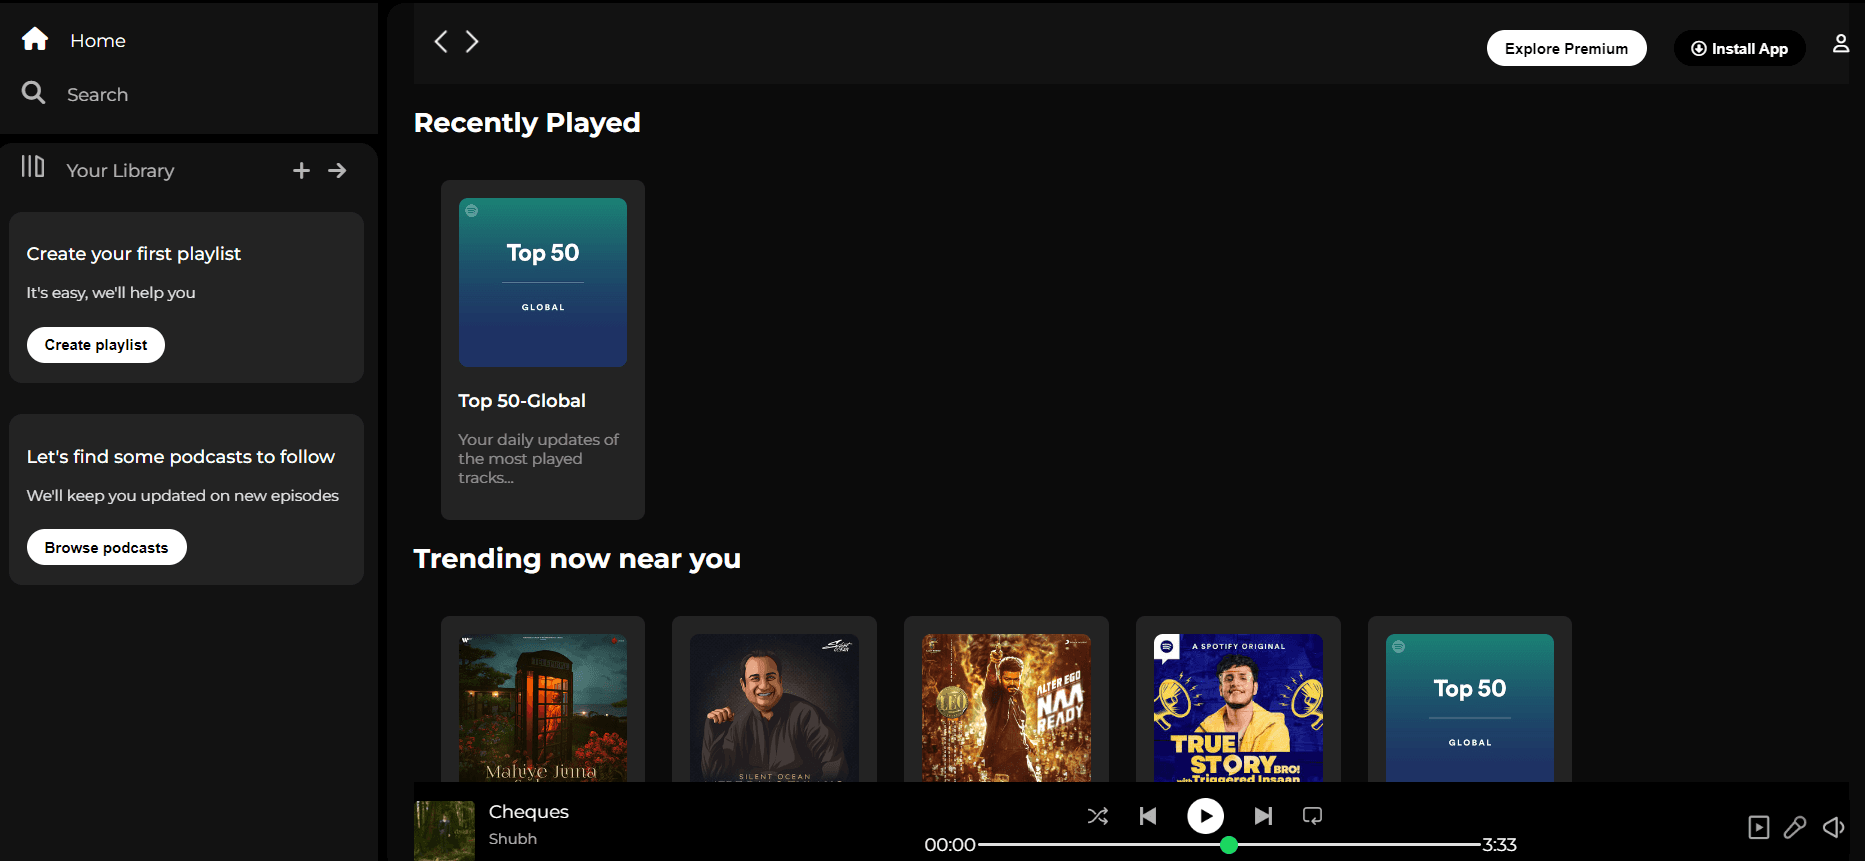Toggle shuffle playback
The width and height of the screenshot is (1865, 861).
point(1097,816)
